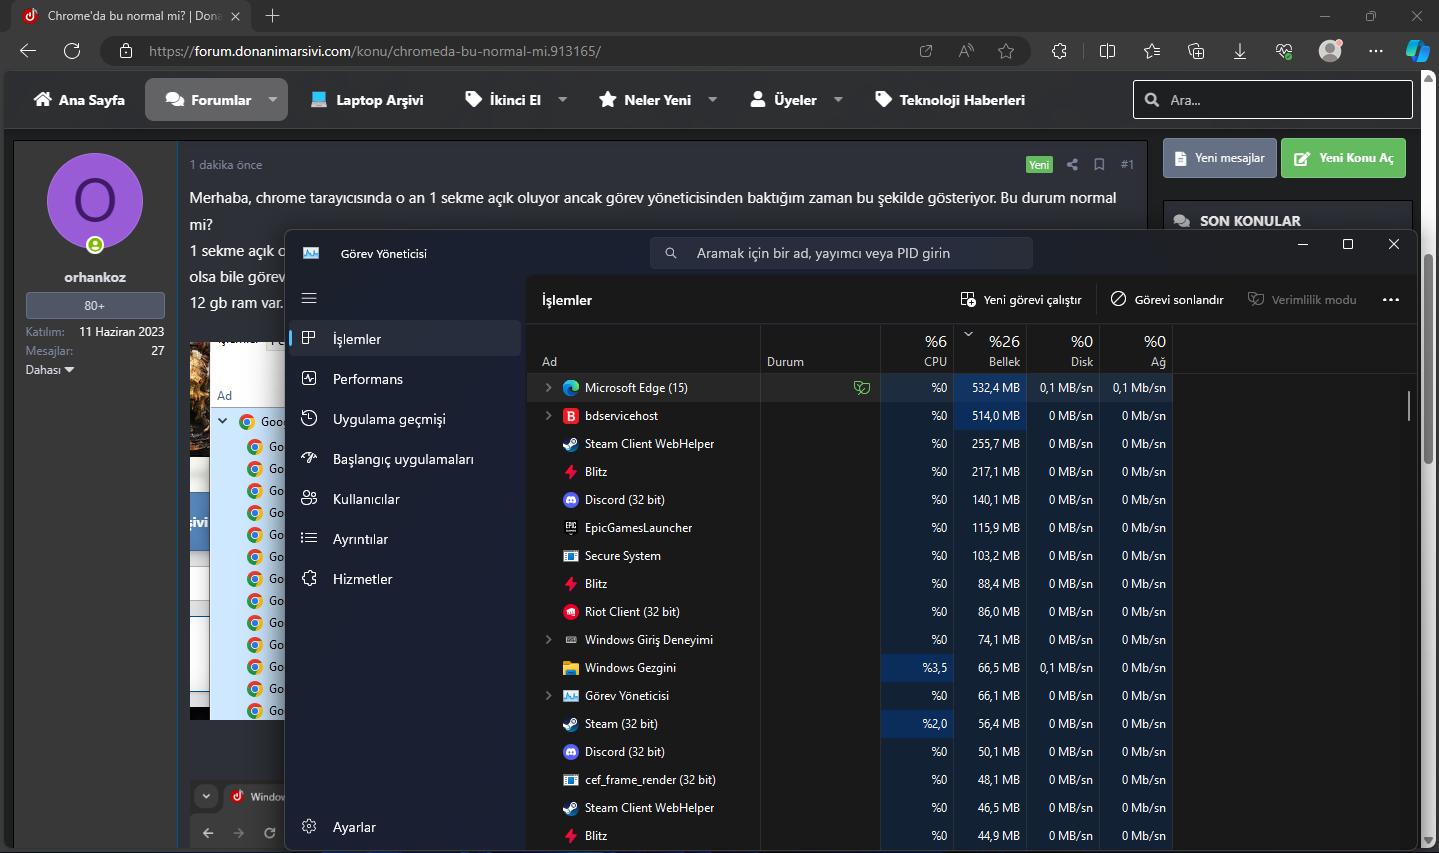1439x853 pixels.
Task: Open the Edge favorites list icon
Action: 1152,51
